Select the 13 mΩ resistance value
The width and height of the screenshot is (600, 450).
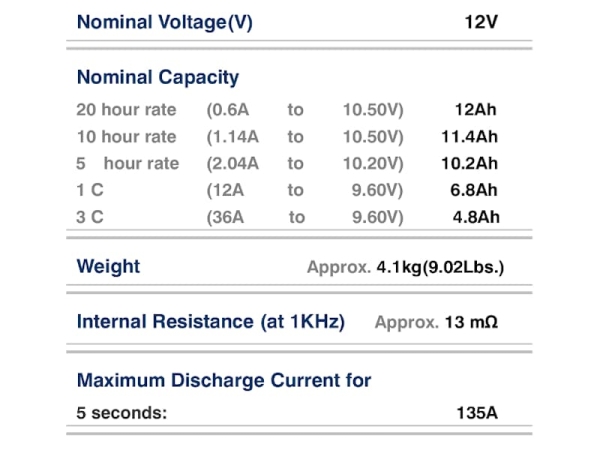[x=471, y=323]
